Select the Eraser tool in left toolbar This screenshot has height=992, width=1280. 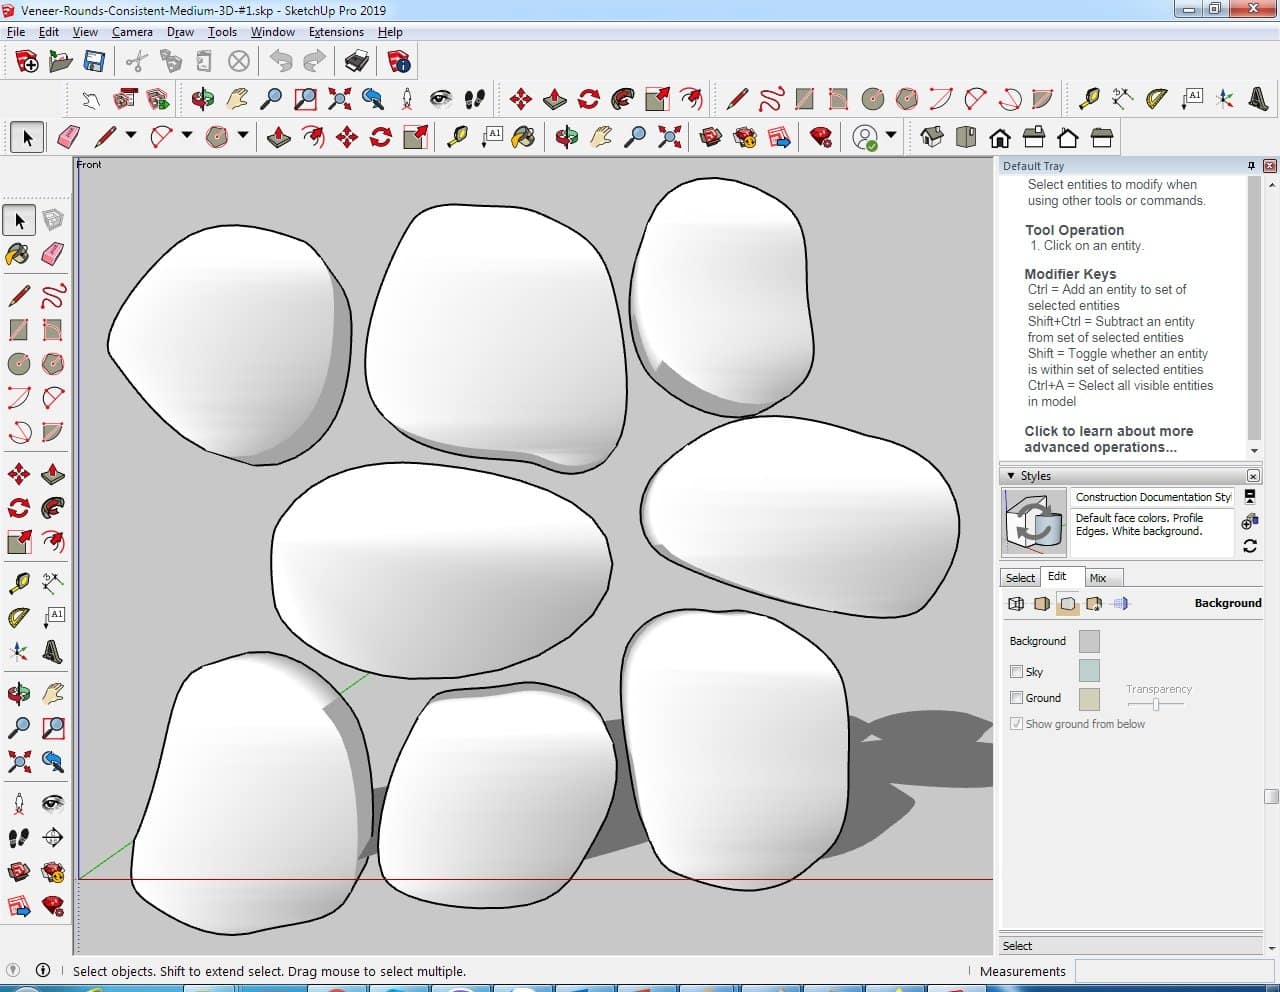53,254
